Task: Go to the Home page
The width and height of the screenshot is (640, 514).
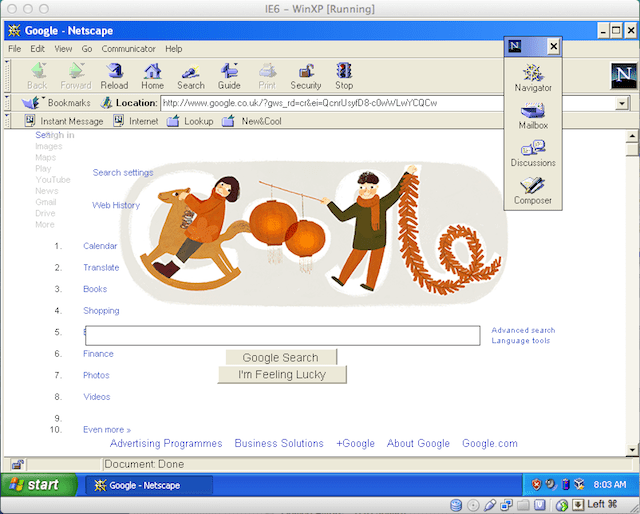Action: pyautogui.click(x=153, y=76)
